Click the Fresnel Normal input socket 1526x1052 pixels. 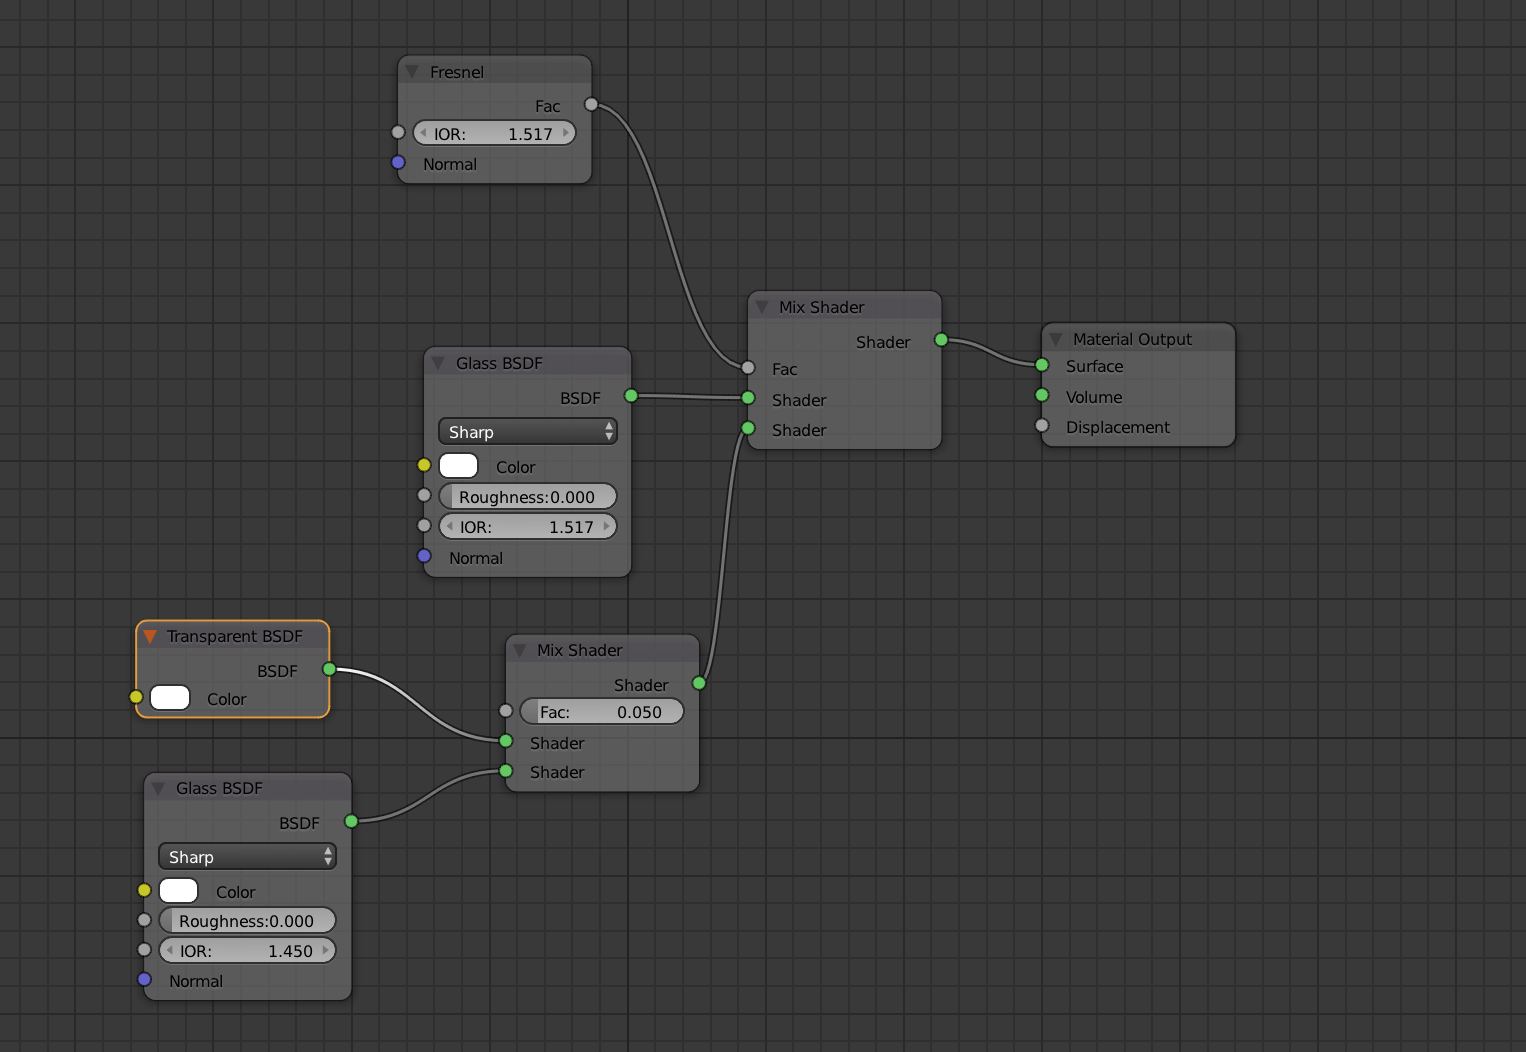coord(398,162)
